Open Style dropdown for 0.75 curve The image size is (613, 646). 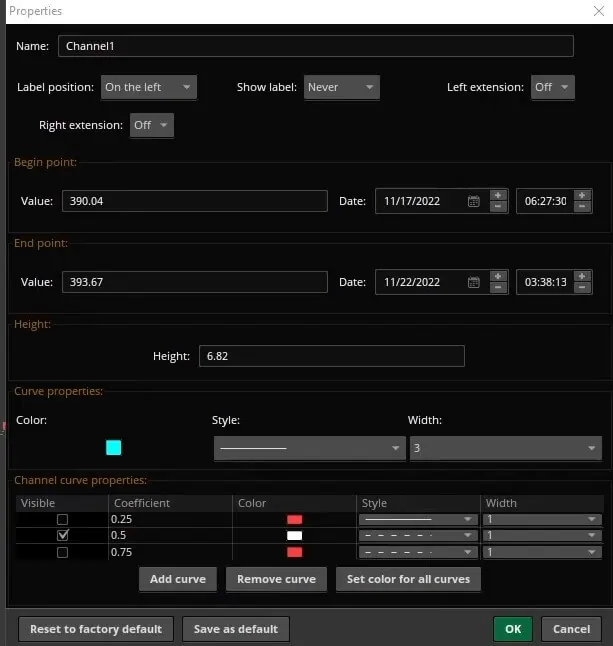point(418,552)
